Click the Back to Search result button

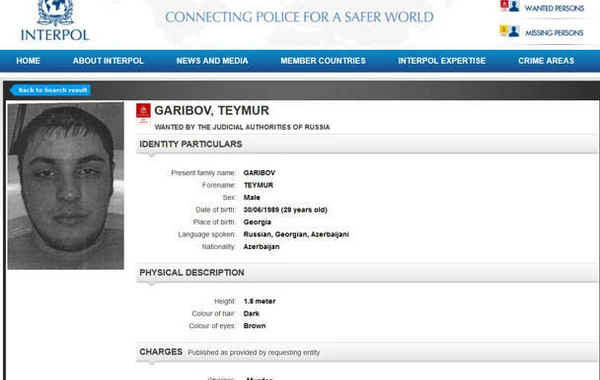click(51, 90)
